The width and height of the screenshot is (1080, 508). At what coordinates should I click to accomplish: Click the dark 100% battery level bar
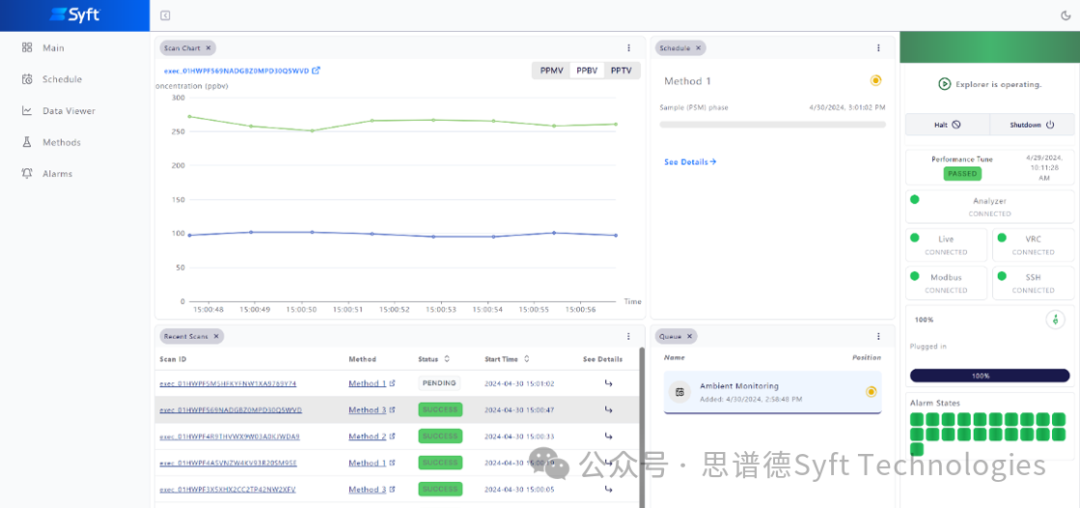tap(990, 376)
